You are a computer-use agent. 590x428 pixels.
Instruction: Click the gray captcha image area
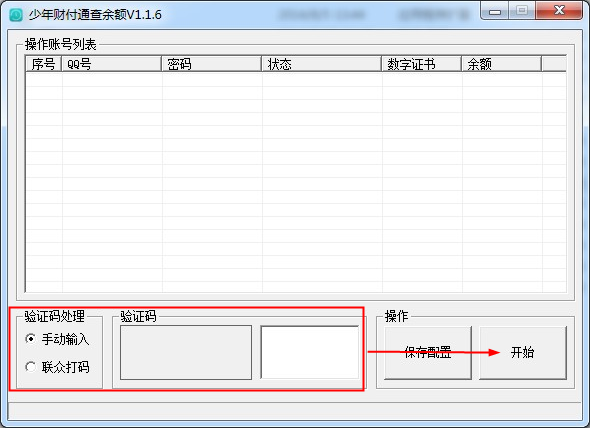click(186, 352)
